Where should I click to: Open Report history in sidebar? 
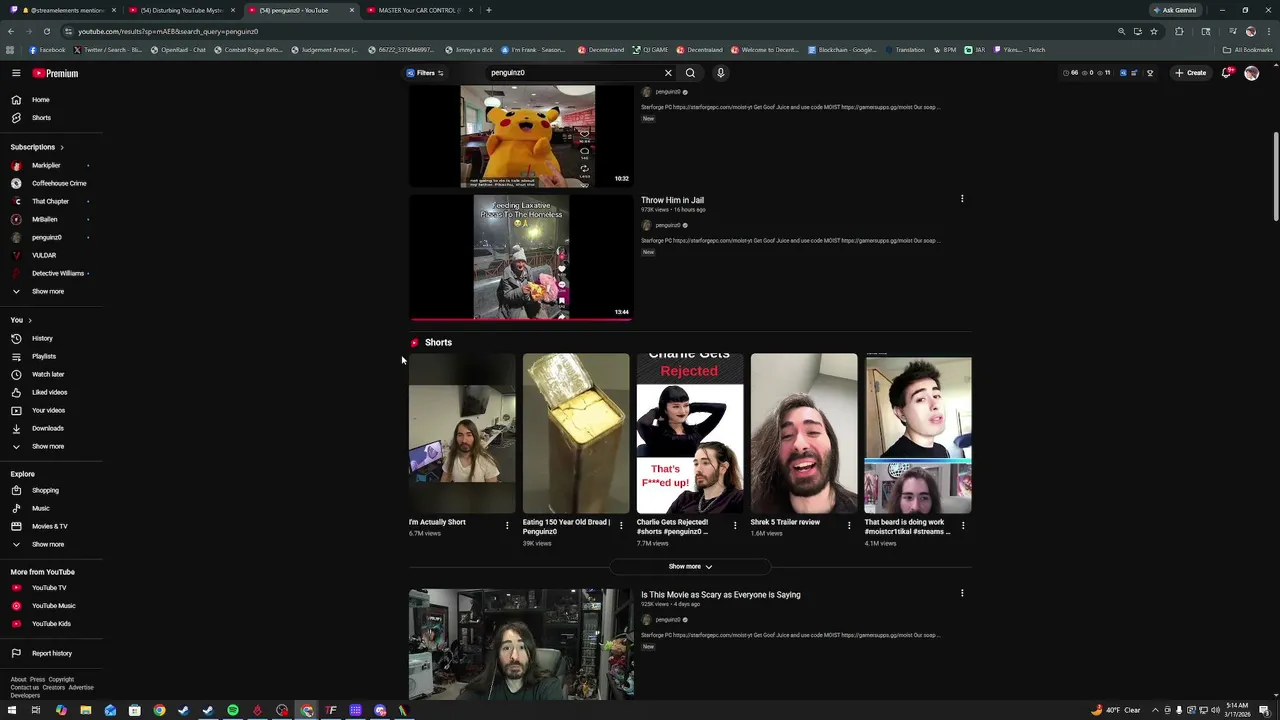[x=51, y=653]
